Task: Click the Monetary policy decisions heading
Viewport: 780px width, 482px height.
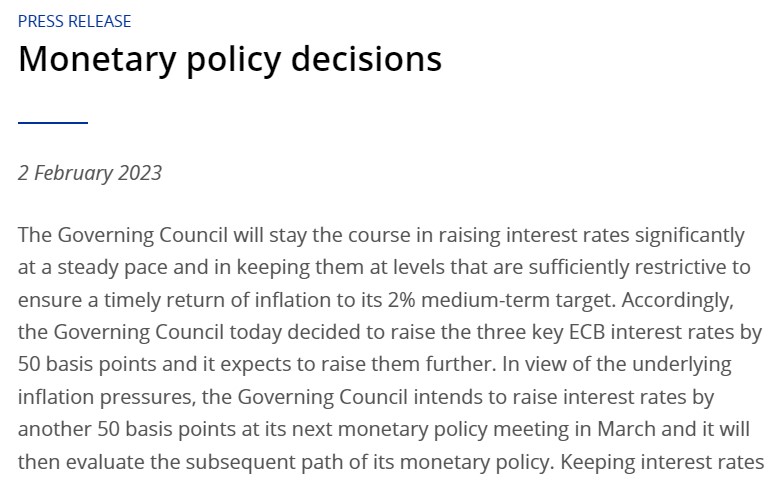Action: click(230, 60)
